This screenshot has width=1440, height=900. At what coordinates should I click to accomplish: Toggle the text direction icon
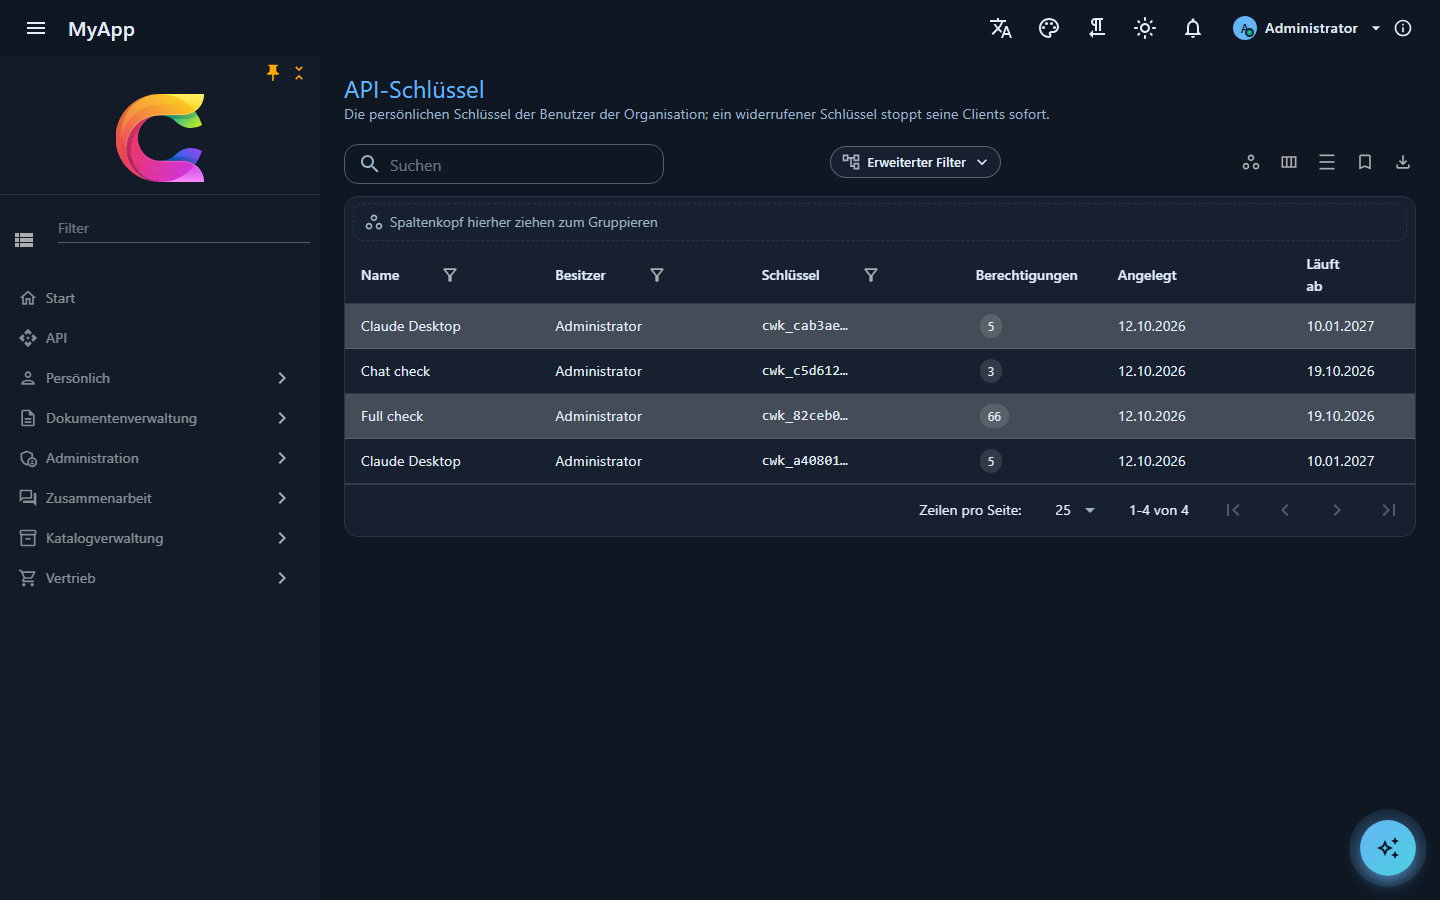click(1097, 28)
